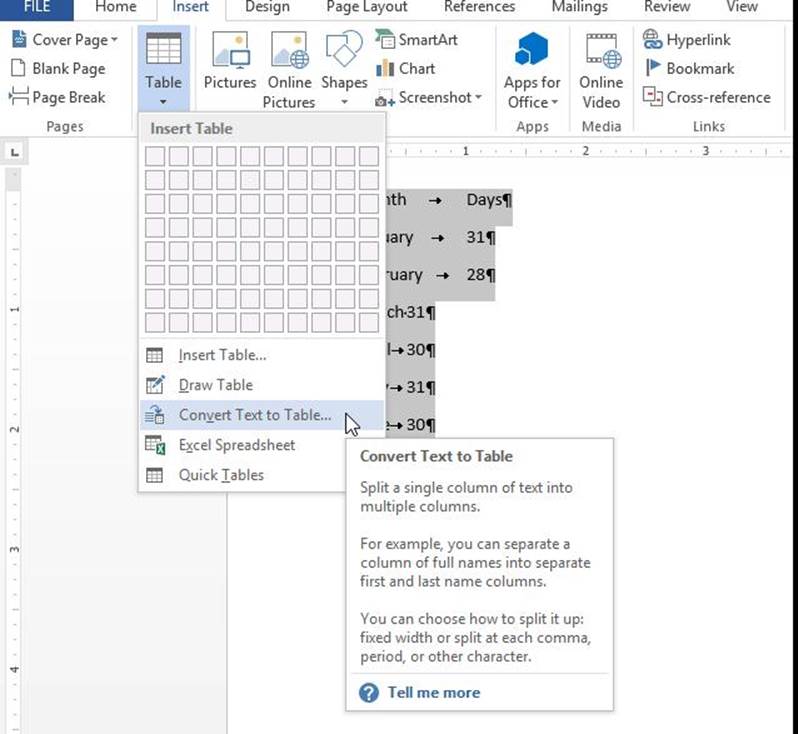Choose Convert Text to Table menu item
Viewport: 798px width, 734px height.
click(x=254, y=415)
